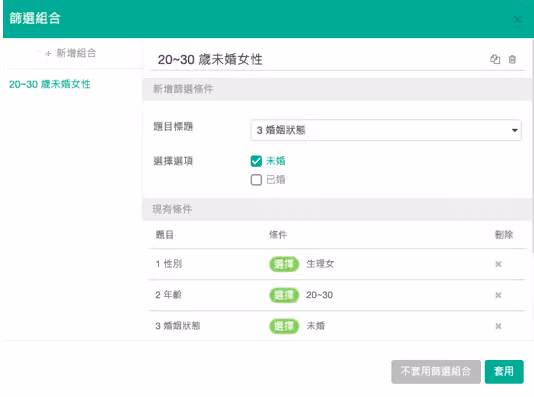Click the 已婚 option label text

click(276, 180)
